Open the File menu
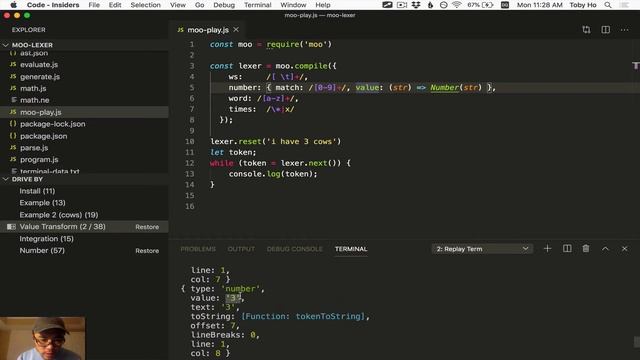Screen dimensions: 640x360 (94, 5)
